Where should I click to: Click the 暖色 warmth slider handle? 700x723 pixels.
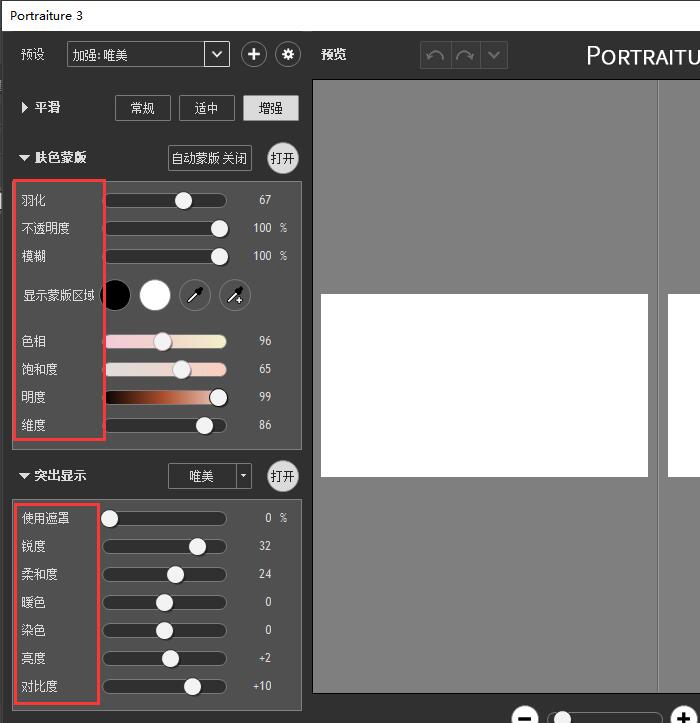click(164, 603)
